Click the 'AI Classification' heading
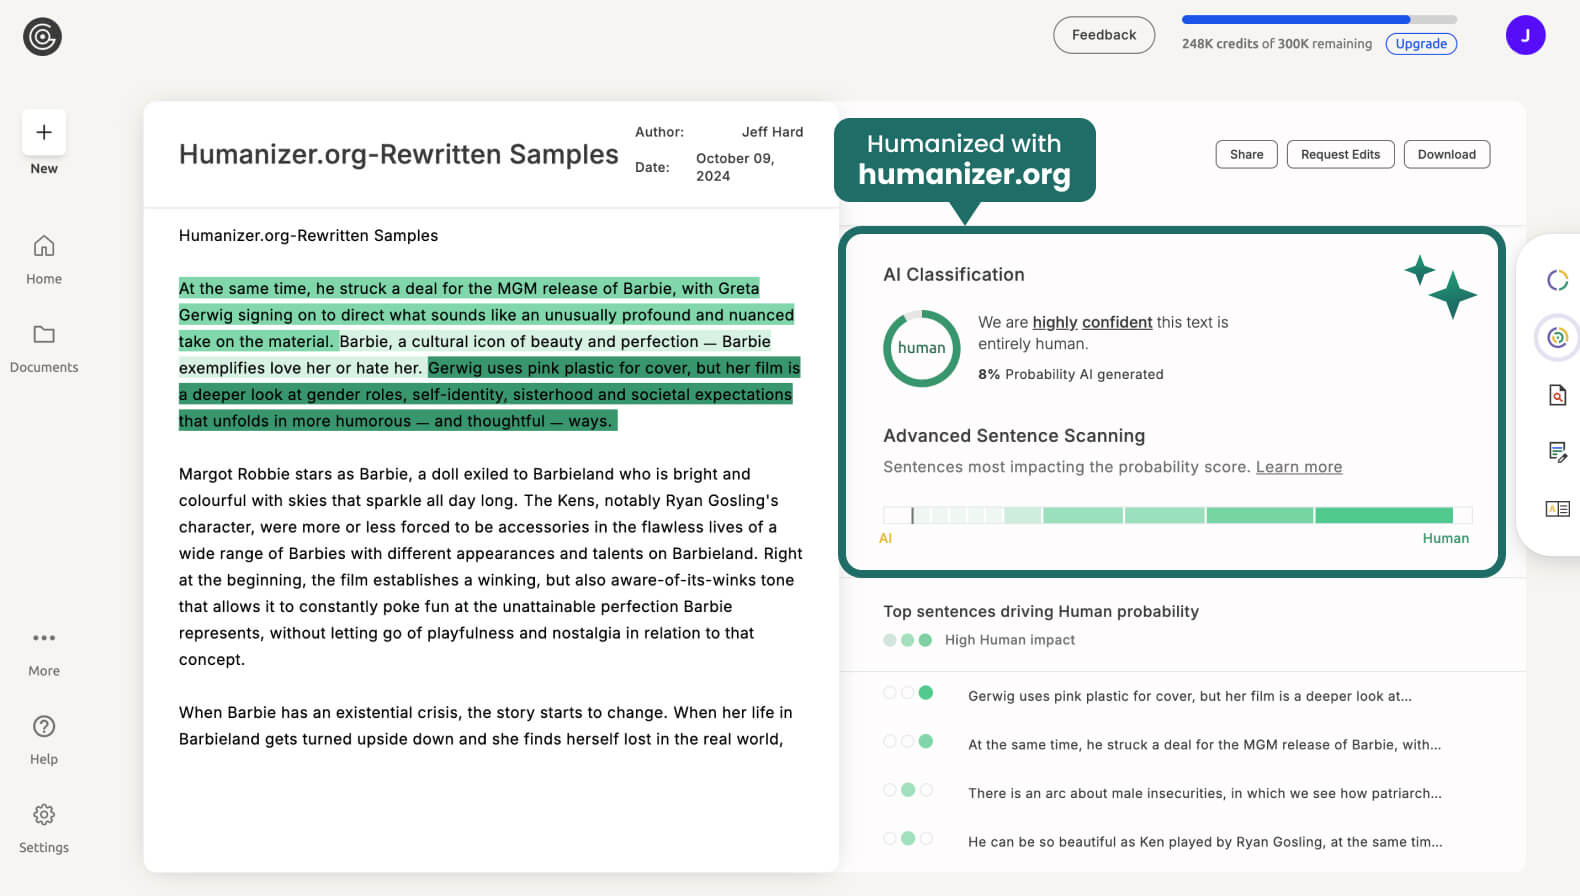This screenshot has width=1580, height=896. pyautogui.click(x=953, y=275)
